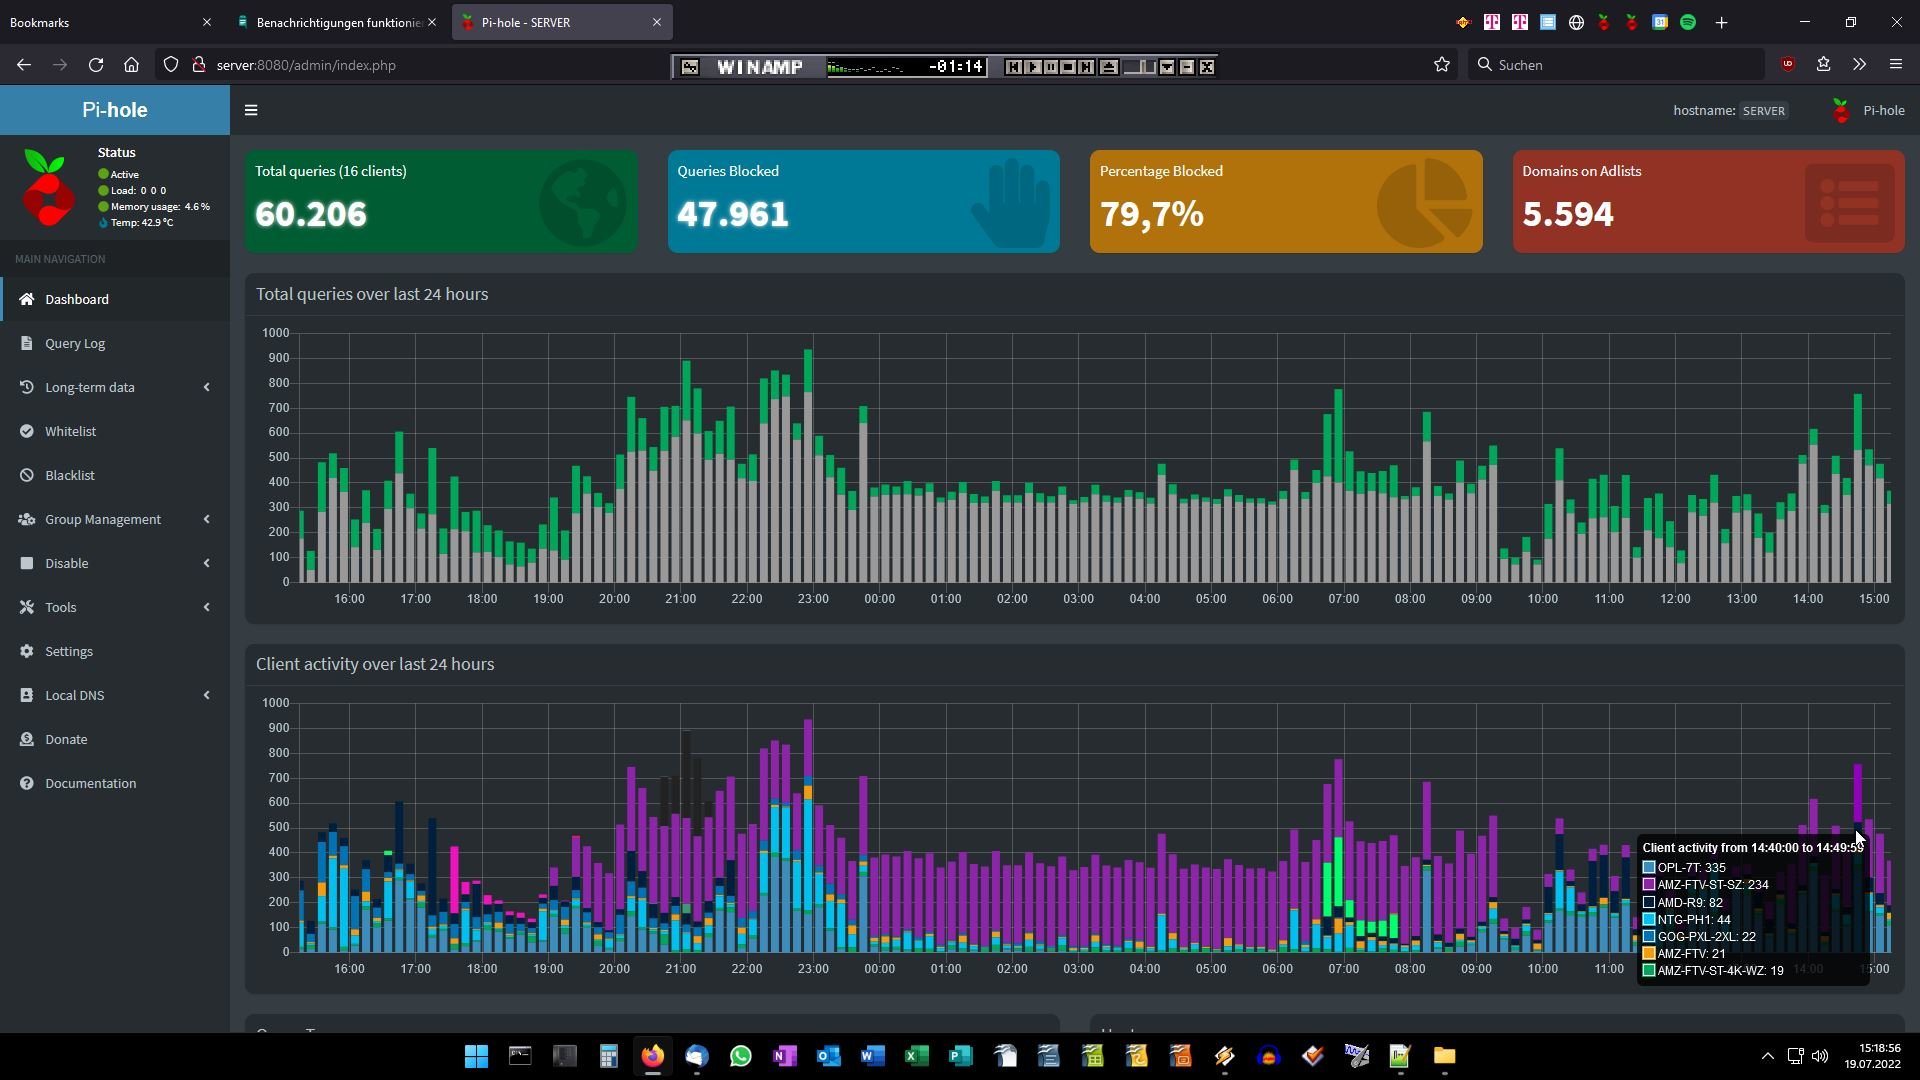Expand the Disable submenu

pyautogui.click(x=115, y=563)
